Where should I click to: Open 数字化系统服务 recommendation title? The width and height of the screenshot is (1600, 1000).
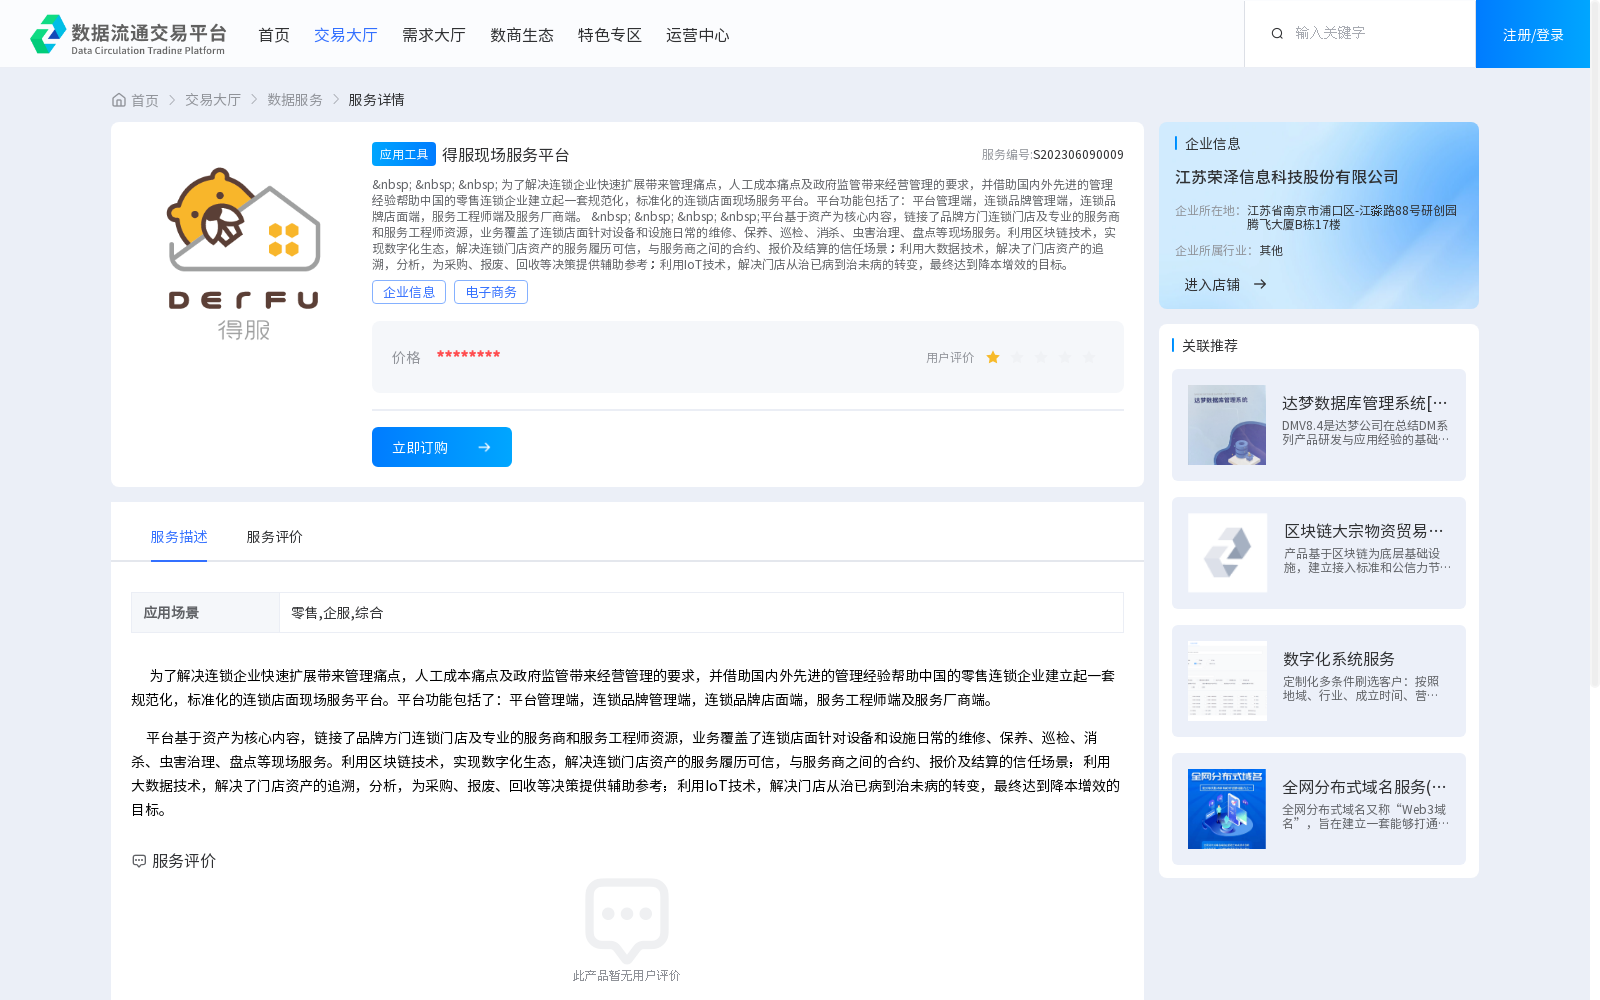tap(1339, 659)
